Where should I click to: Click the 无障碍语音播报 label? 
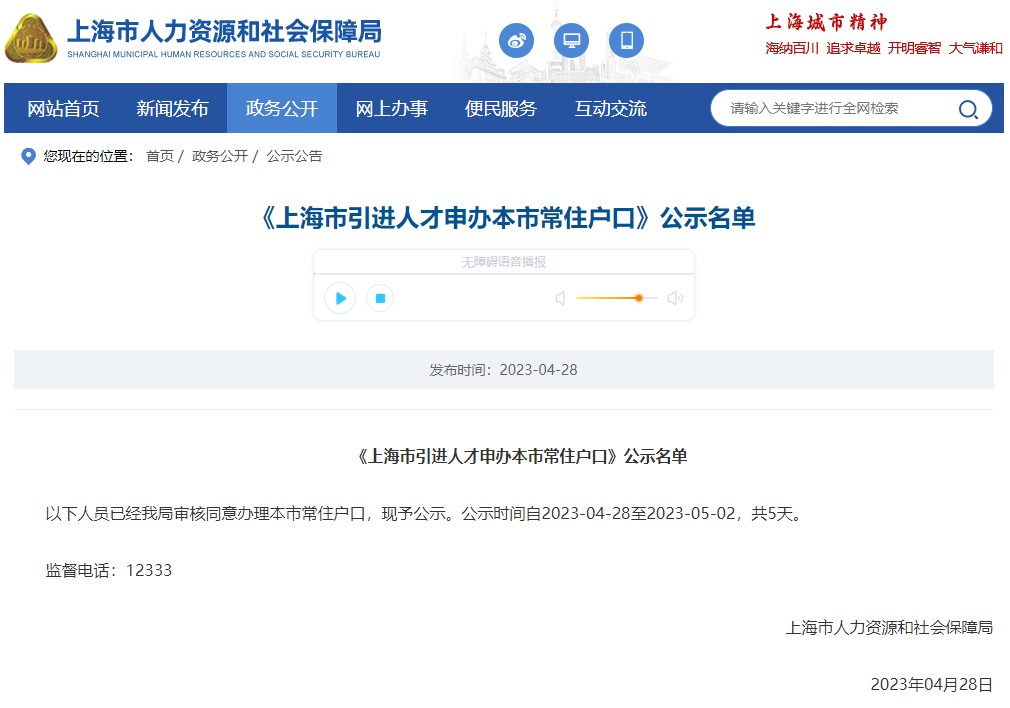pos(504,262)
